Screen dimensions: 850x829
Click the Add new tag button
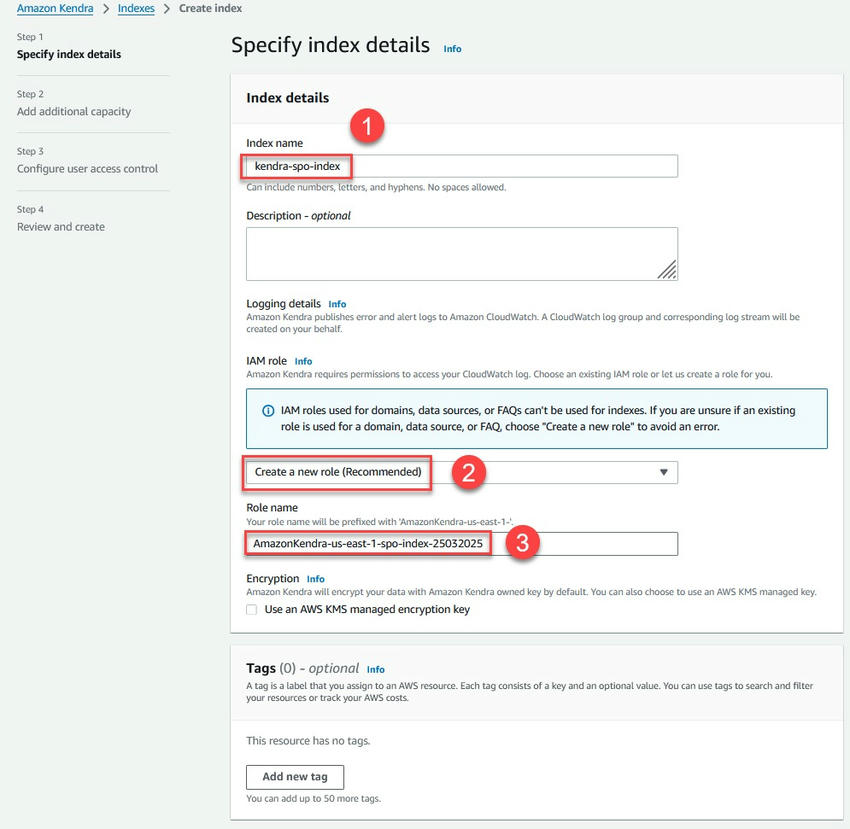[295, 777]
